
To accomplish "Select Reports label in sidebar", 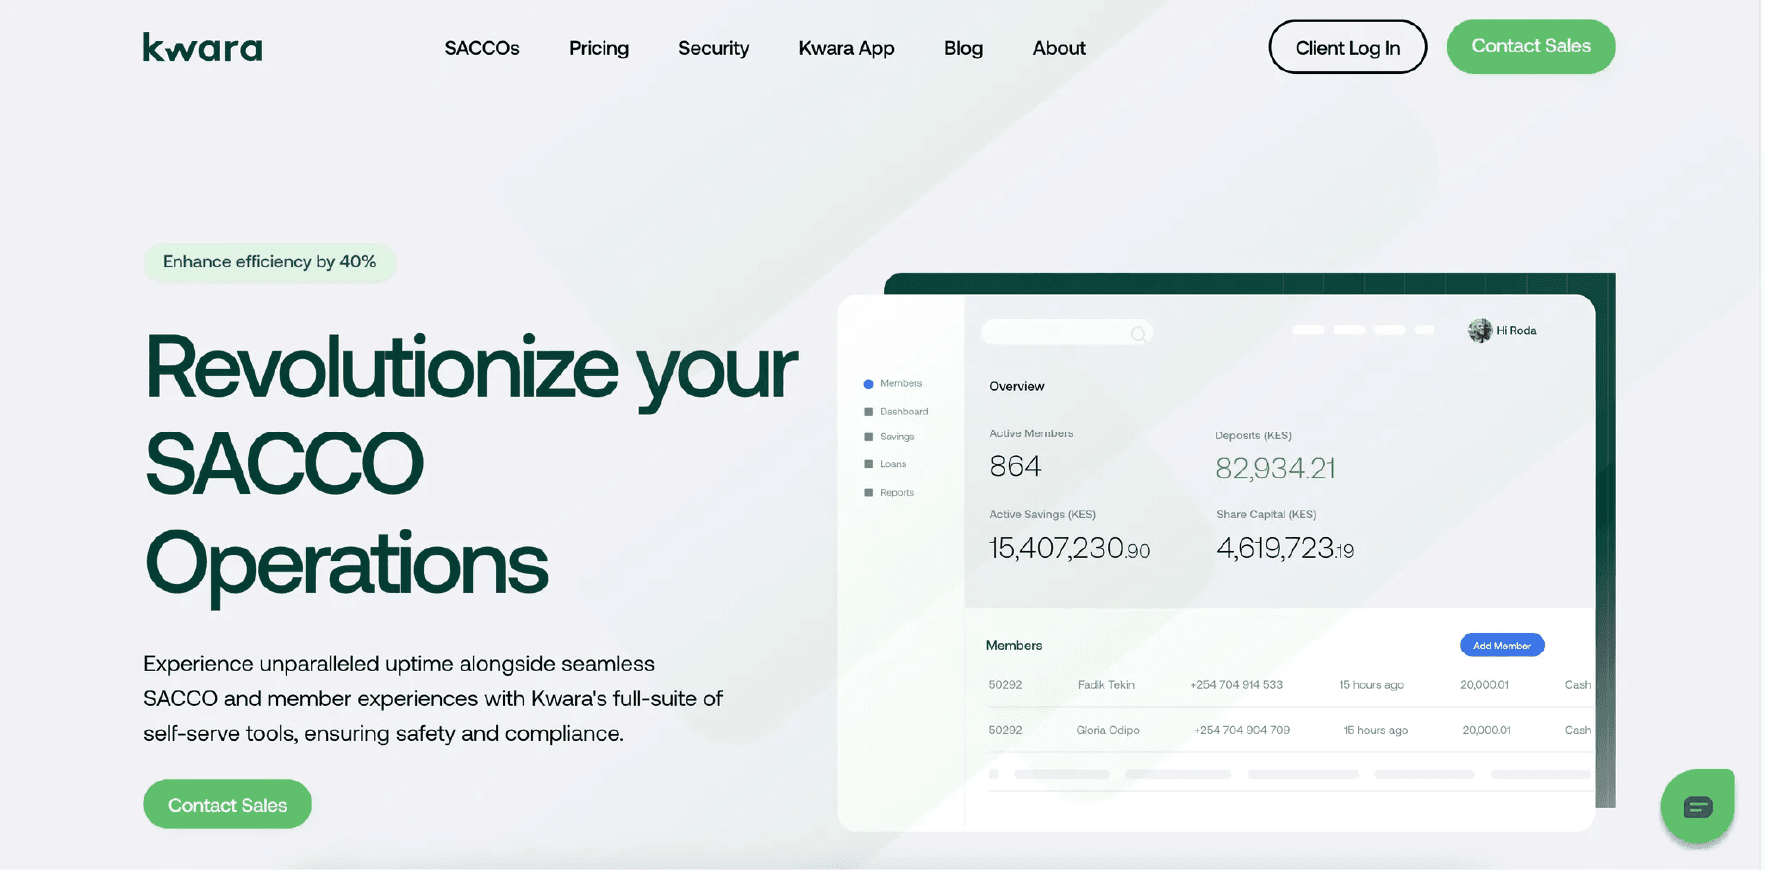I will click(x=897, y=493).
